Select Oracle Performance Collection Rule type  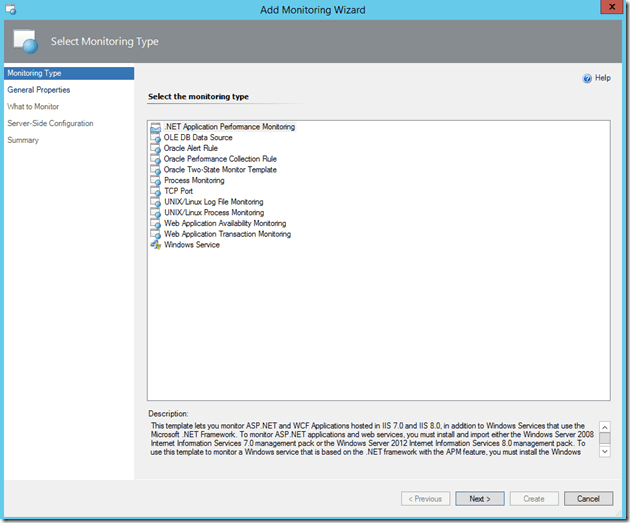[x=220, y=159]
